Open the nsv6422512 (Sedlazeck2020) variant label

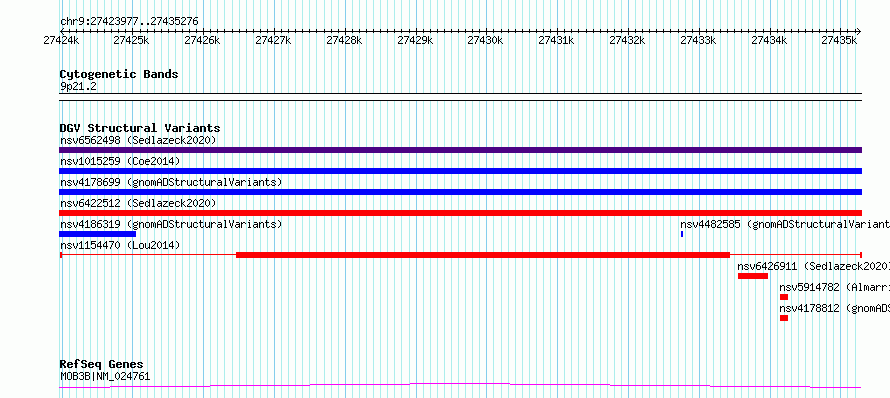click(138, 203)
